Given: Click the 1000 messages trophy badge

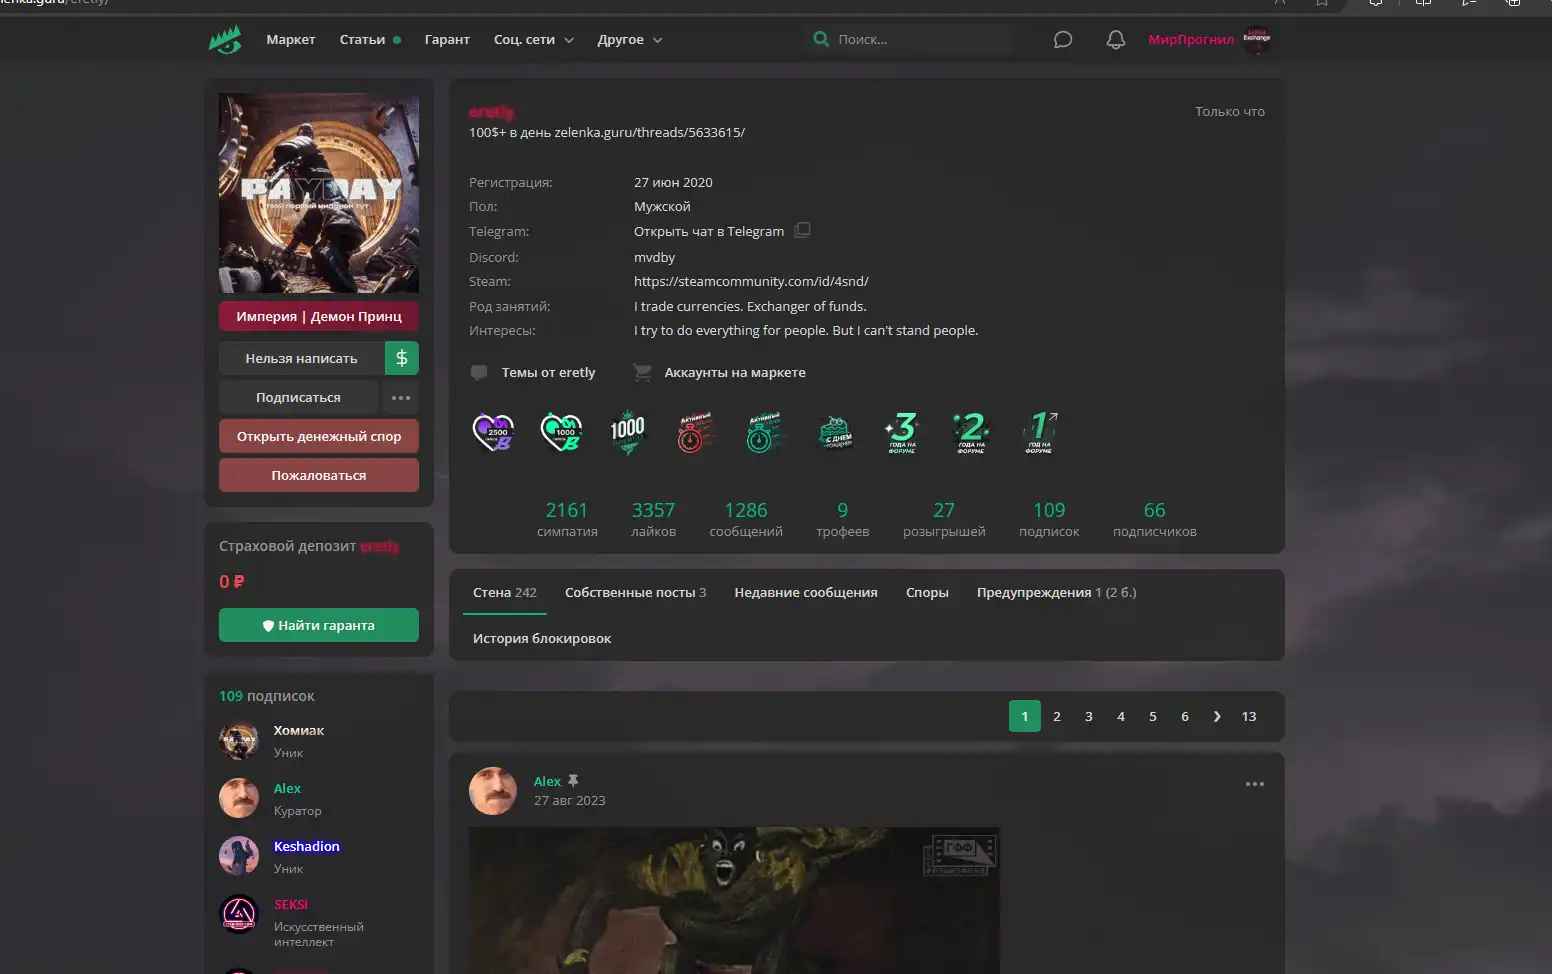Looking at the screenshot, I should (628, 432).
